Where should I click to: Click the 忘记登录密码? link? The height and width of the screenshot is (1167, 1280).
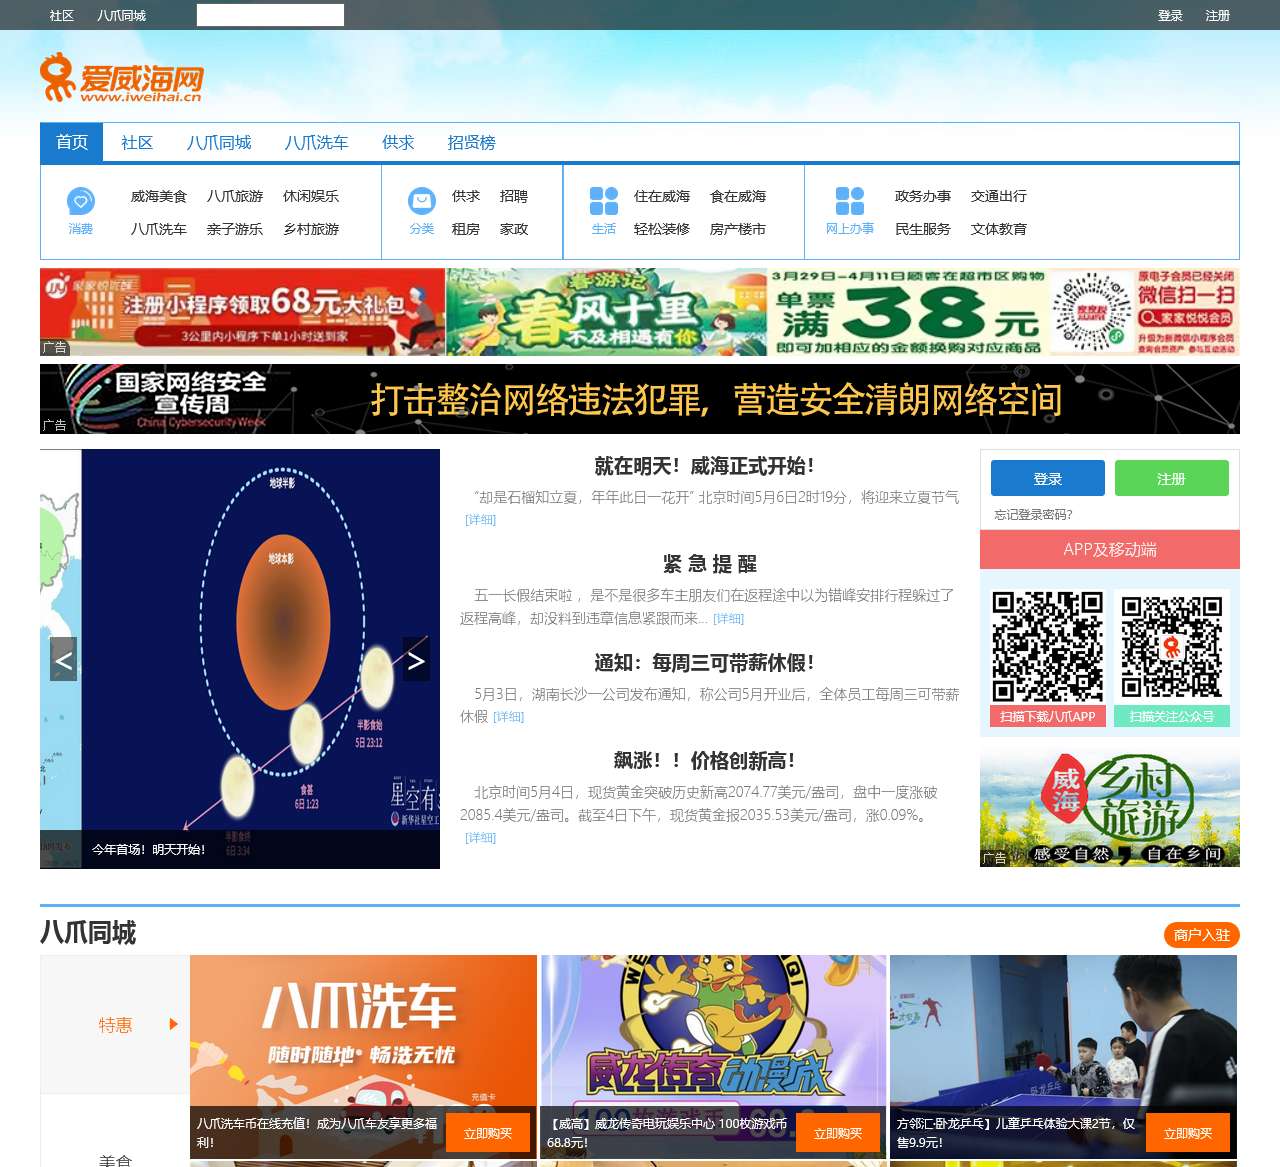point(1033,515)
